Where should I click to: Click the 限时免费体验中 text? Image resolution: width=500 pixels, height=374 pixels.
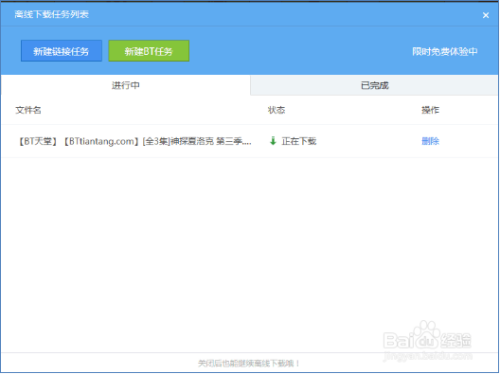point(445,52)
